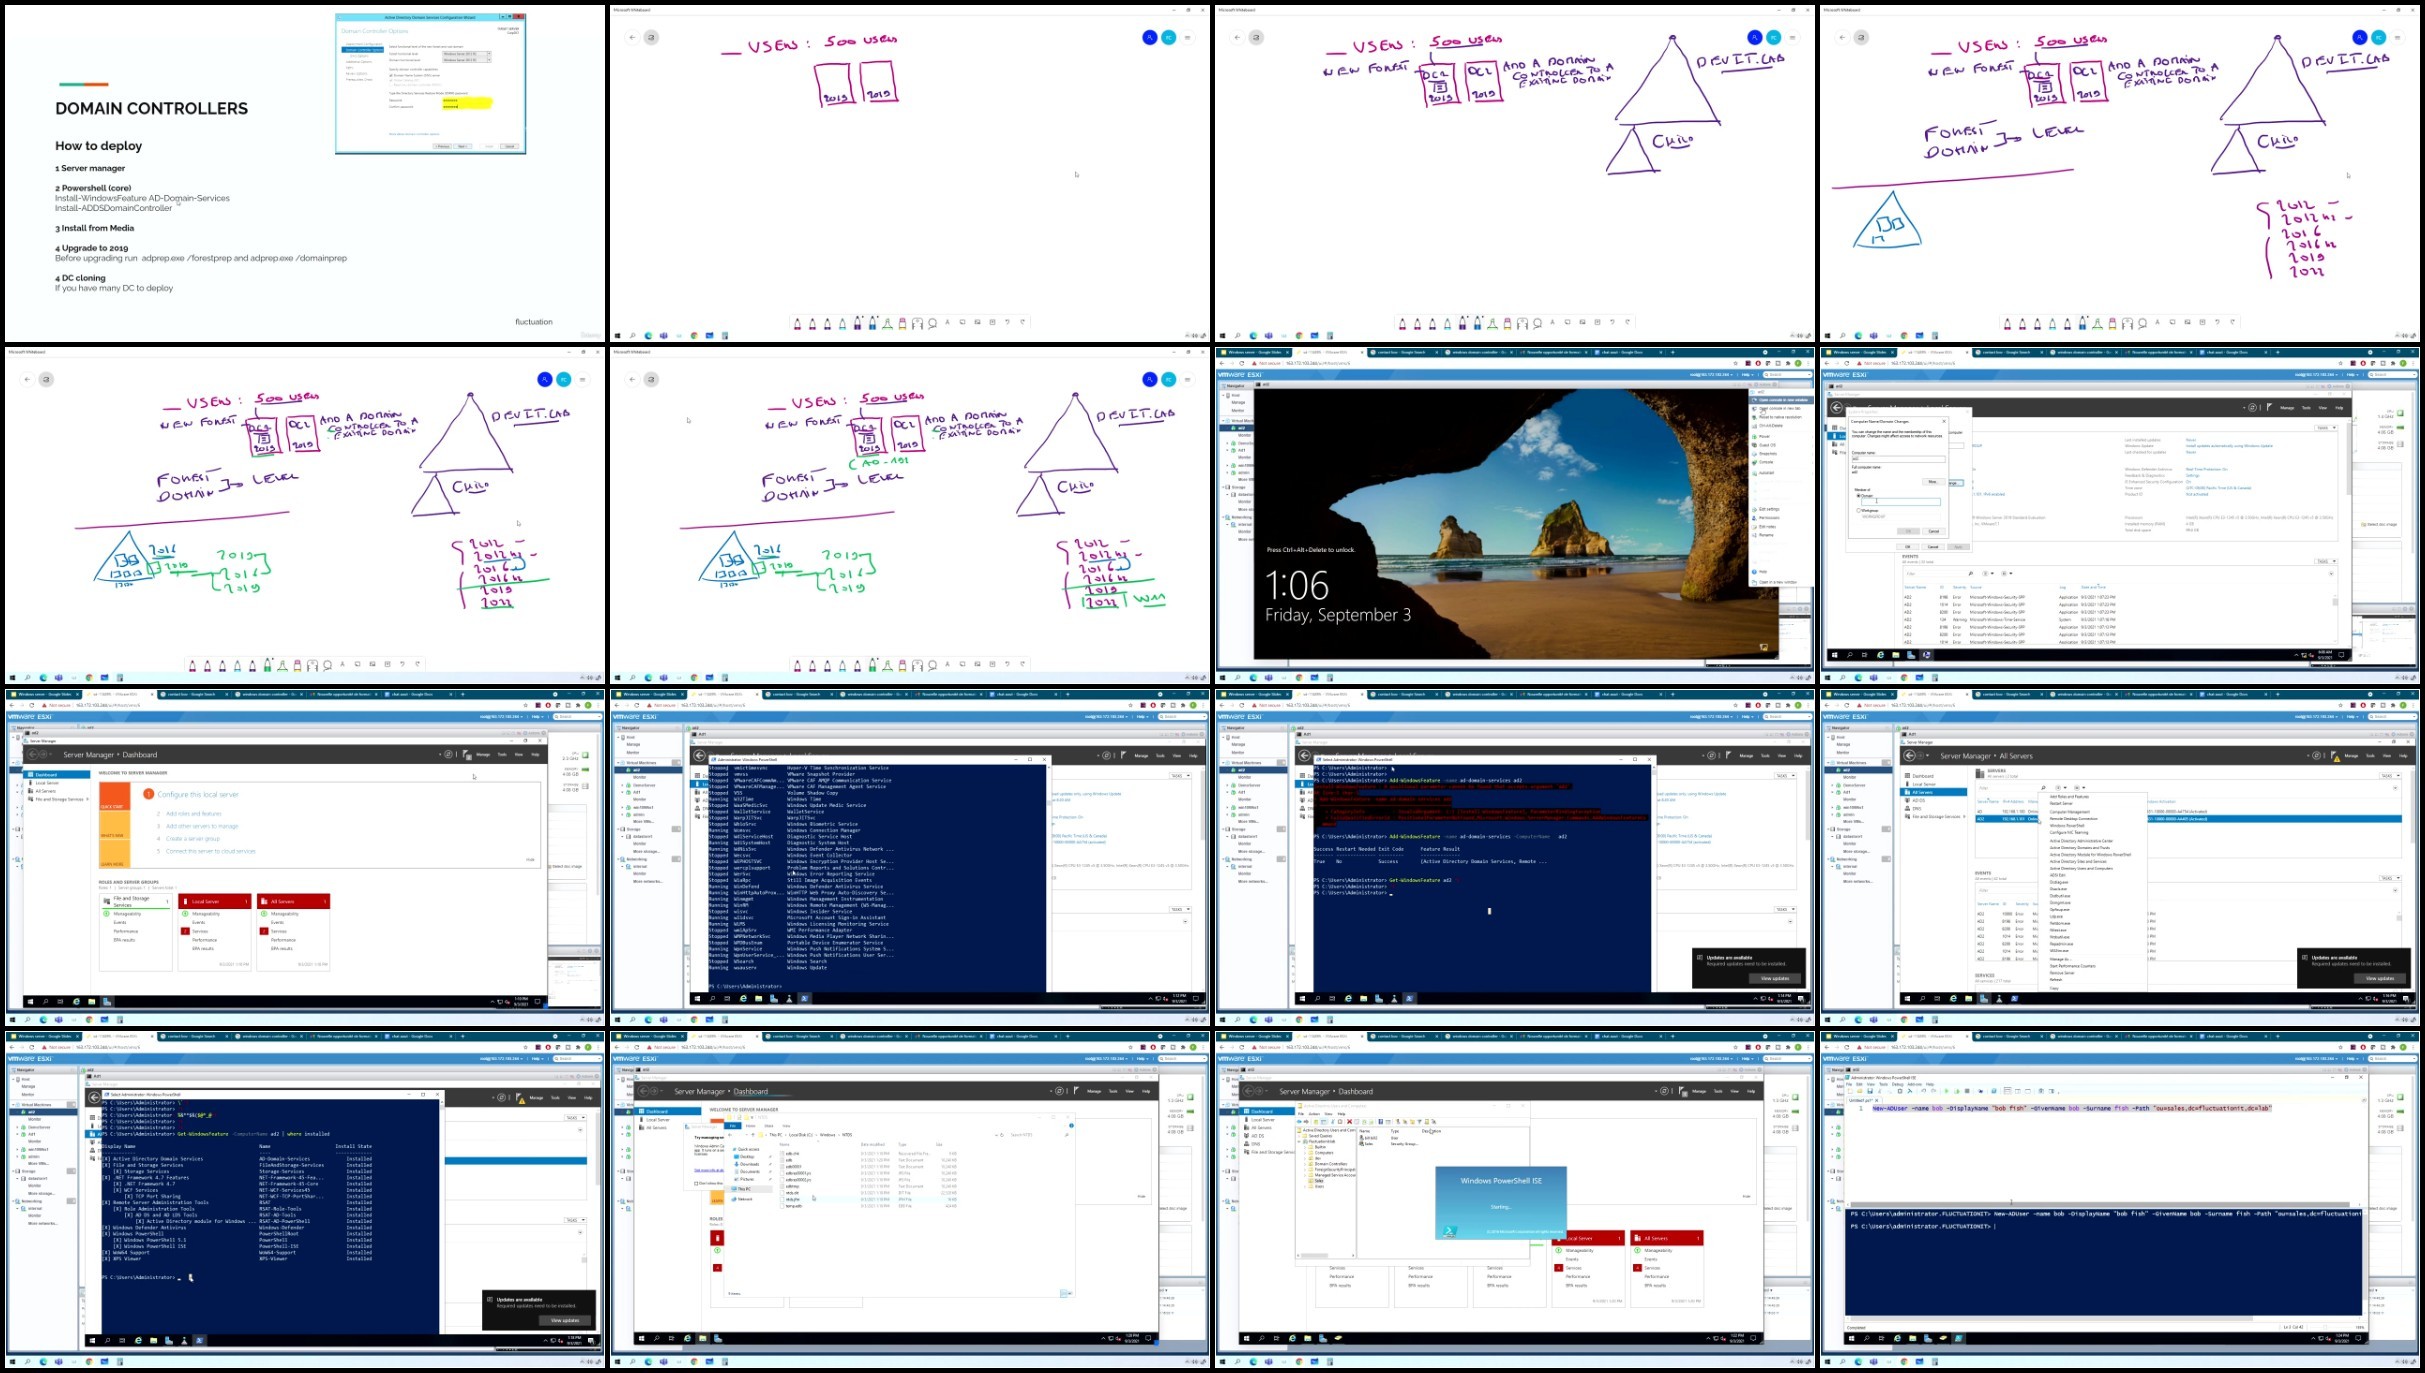Open the Debug menu in the New-ADUser ISE frame
The height and width of the screenshot is (1373, 2425).
pos(1899,1084)
